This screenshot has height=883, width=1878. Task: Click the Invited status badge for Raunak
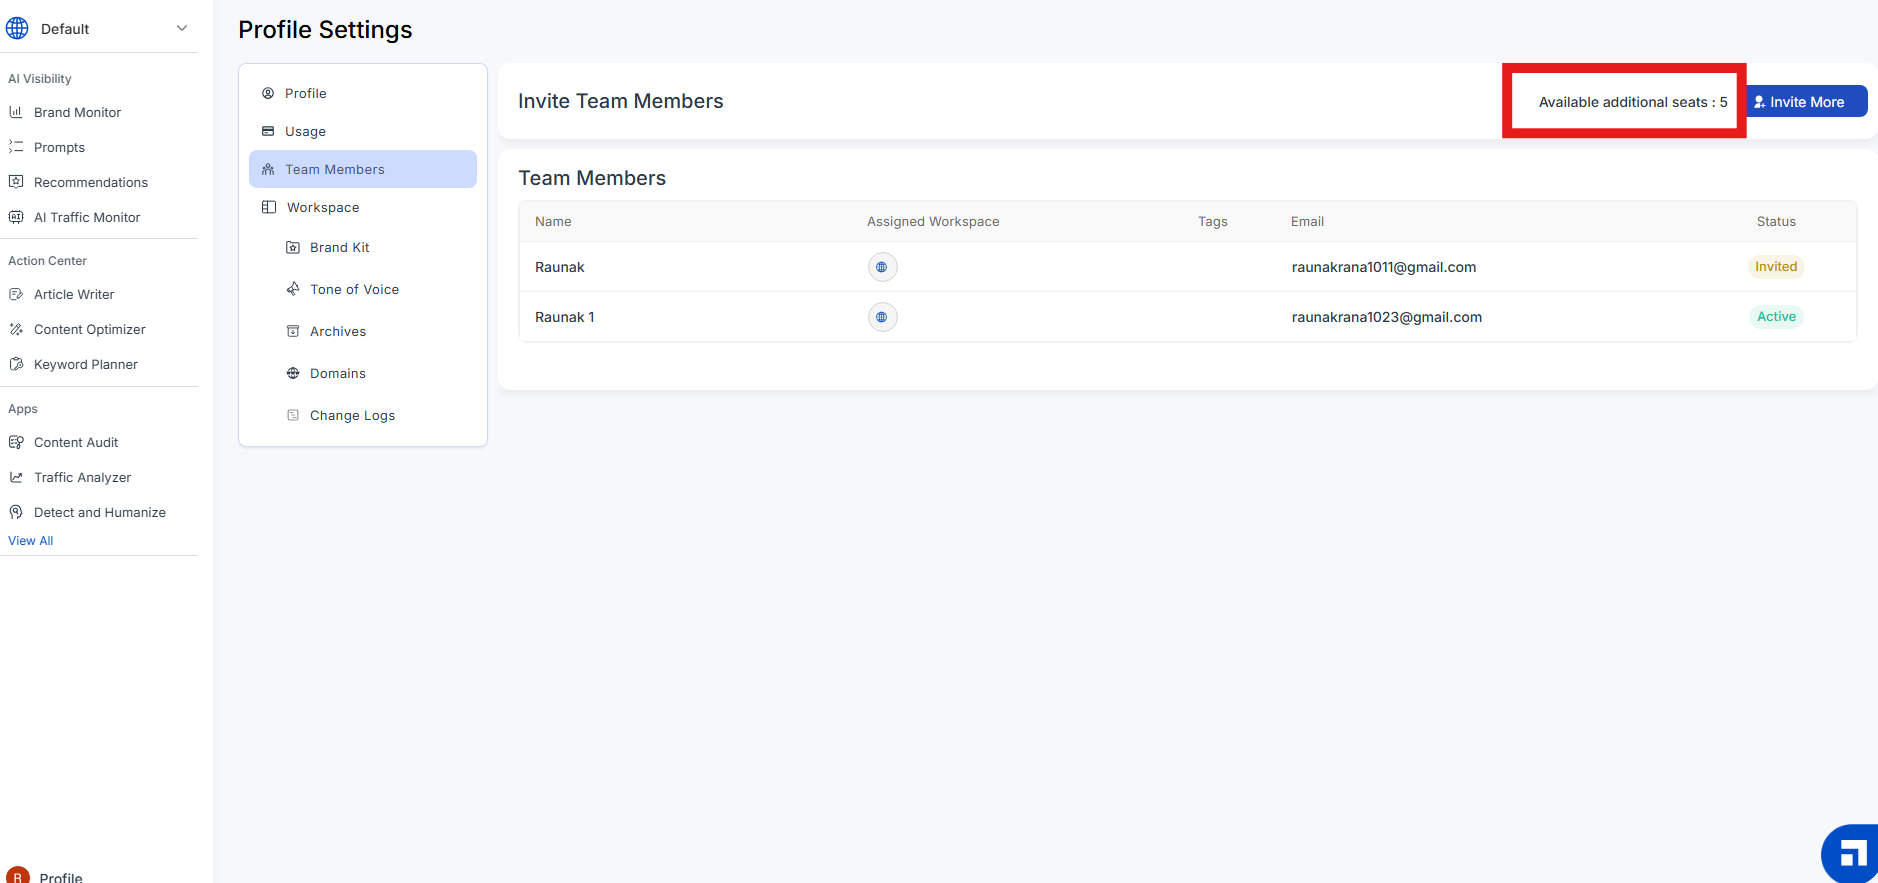tap(1775, 267)
